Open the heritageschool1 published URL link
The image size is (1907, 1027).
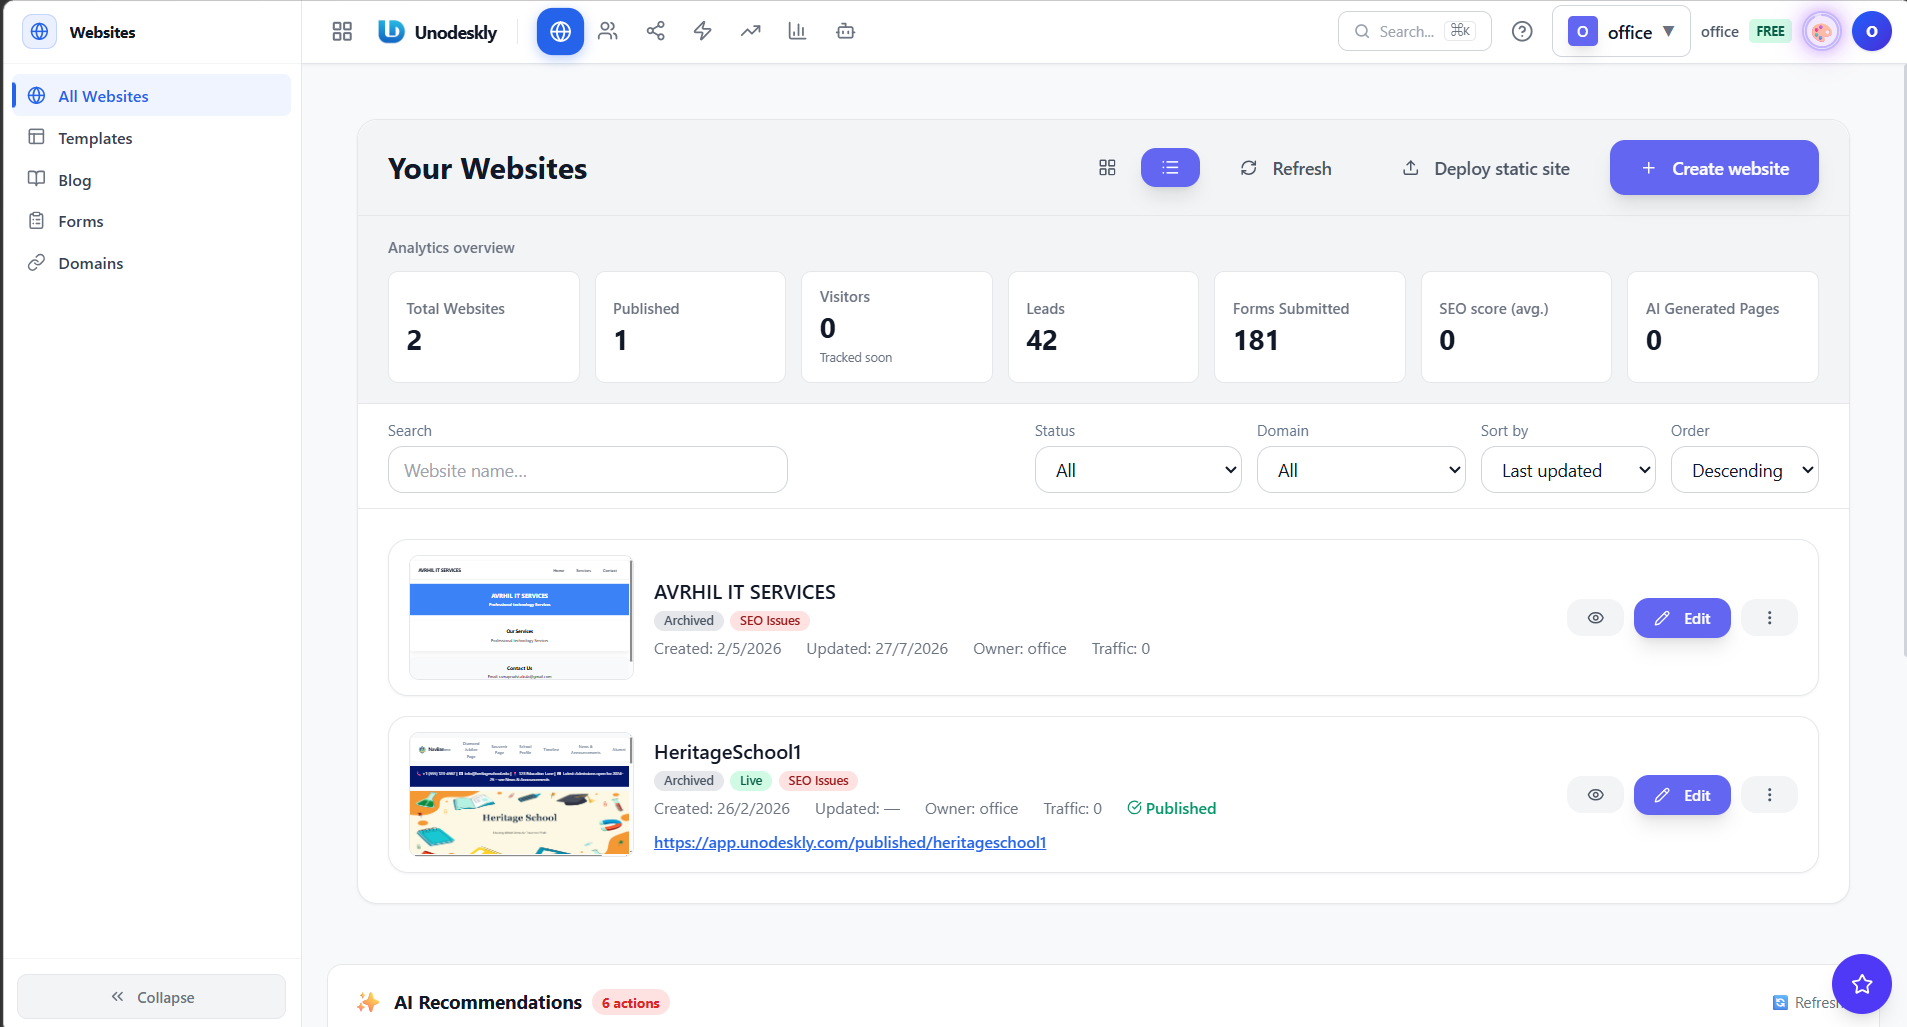point(850,842)
